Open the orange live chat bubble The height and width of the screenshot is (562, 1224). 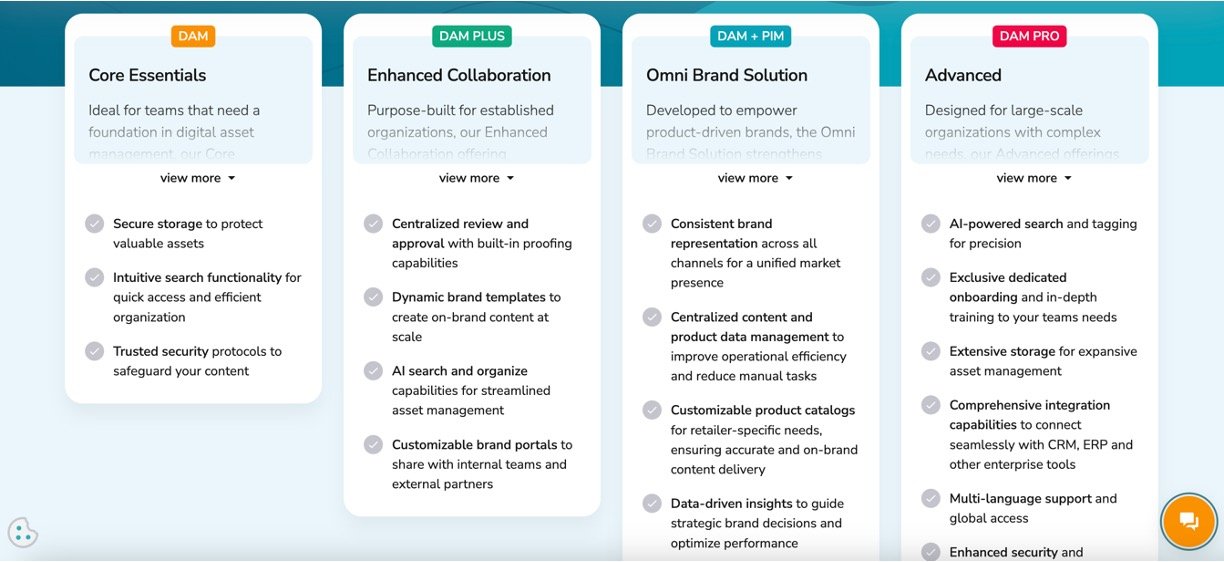pos(1188,521)
